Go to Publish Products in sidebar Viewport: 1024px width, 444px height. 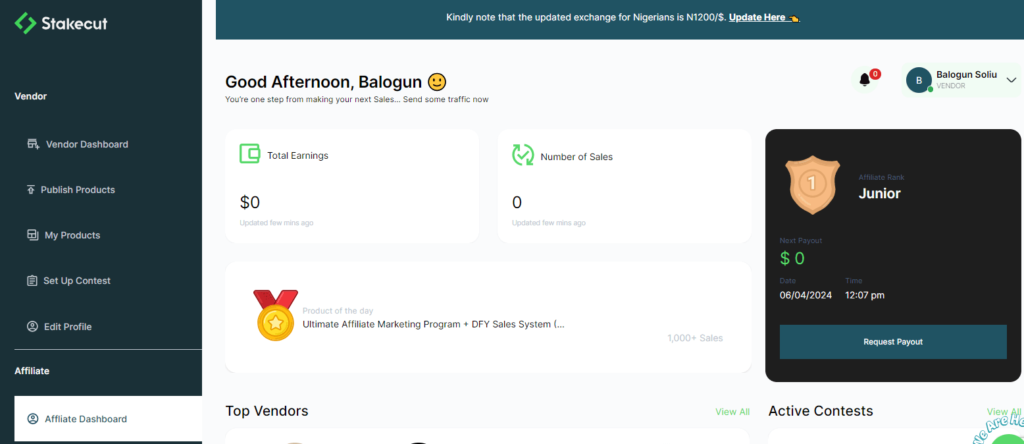(x=77, y=190)
